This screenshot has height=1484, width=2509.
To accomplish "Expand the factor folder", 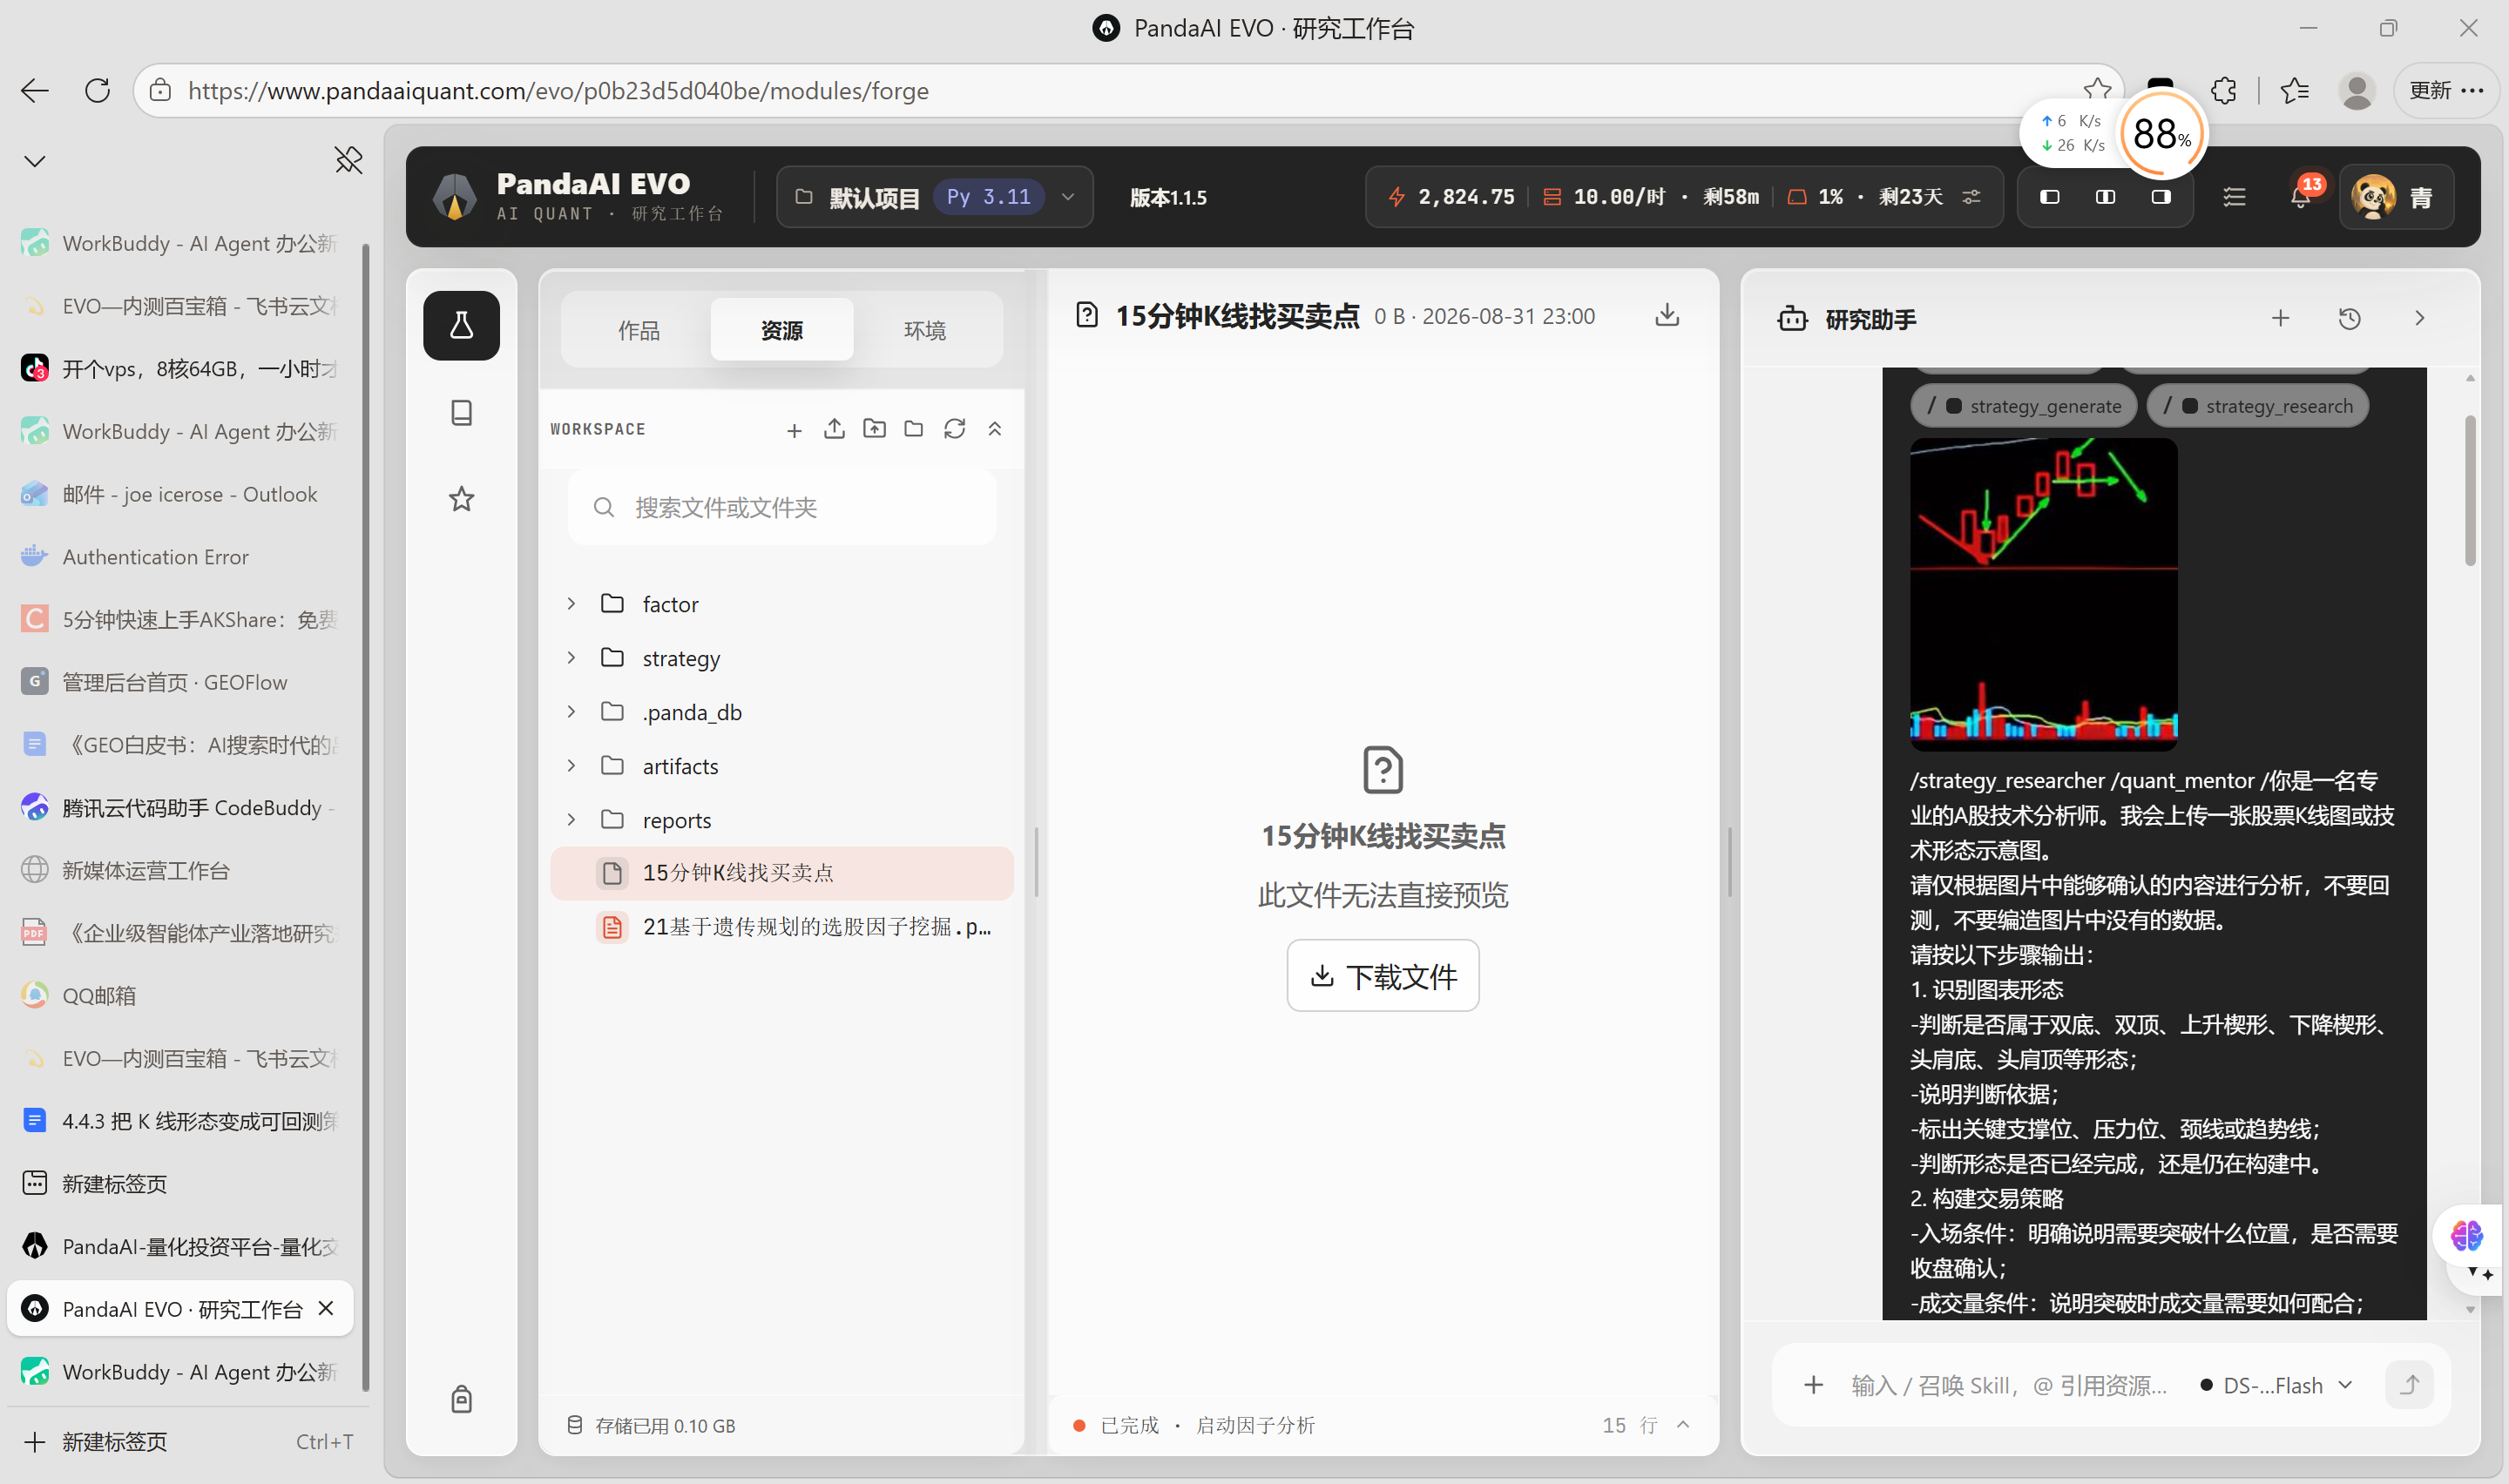I will (571, 604).
